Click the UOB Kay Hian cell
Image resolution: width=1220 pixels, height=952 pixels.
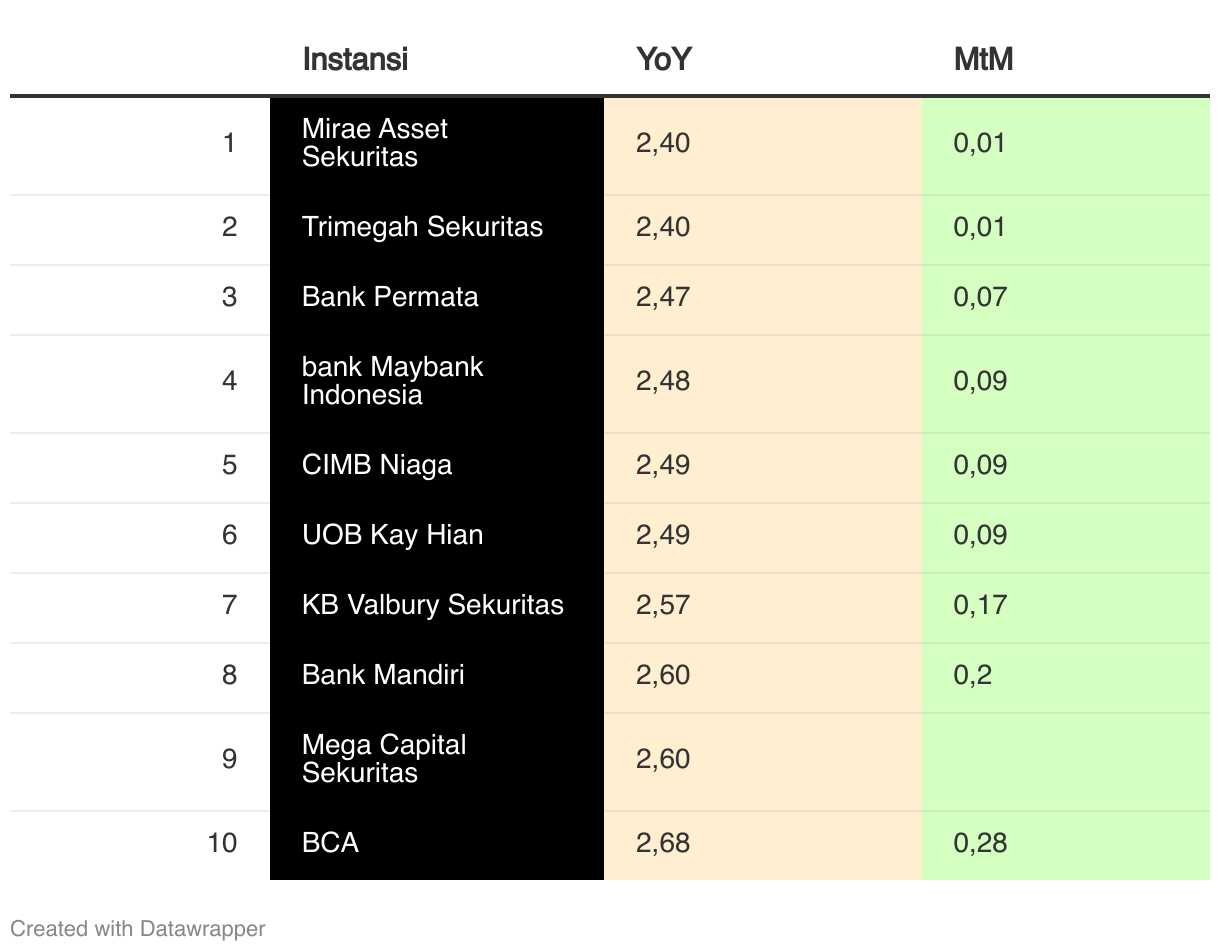[437, 535]
